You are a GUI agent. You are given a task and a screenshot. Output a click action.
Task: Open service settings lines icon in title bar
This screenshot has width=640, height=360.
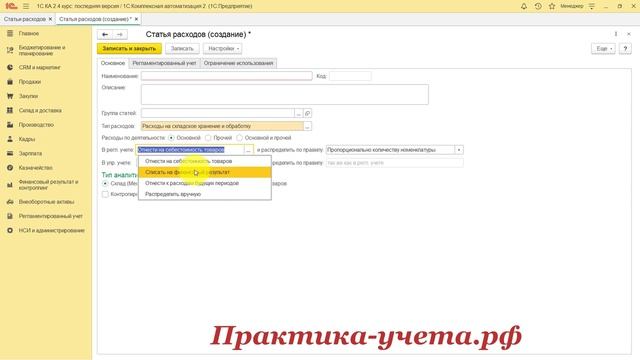[591, 6]
